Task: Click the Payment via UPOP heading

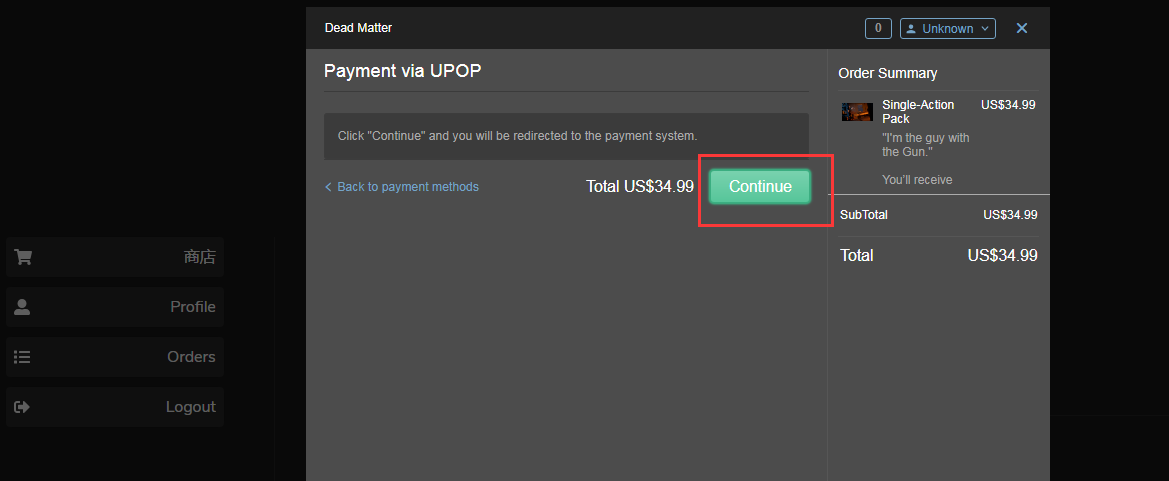Action: tap(403, 71)
